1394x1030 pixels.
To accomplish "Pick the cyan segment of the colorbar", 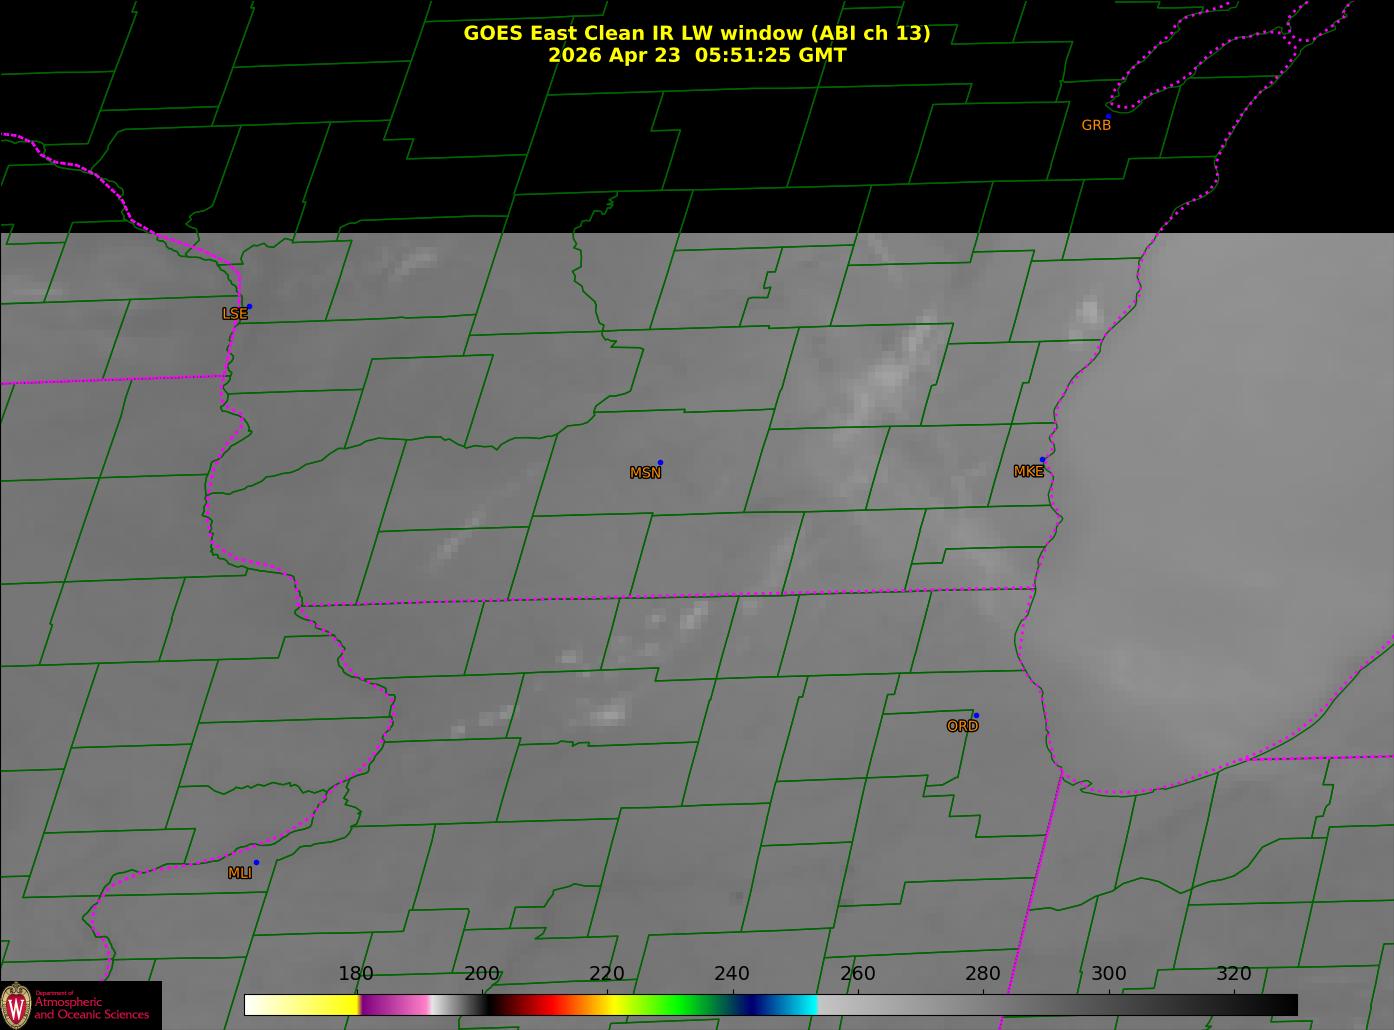I will pyautogui.click(x=797, y=1005).
